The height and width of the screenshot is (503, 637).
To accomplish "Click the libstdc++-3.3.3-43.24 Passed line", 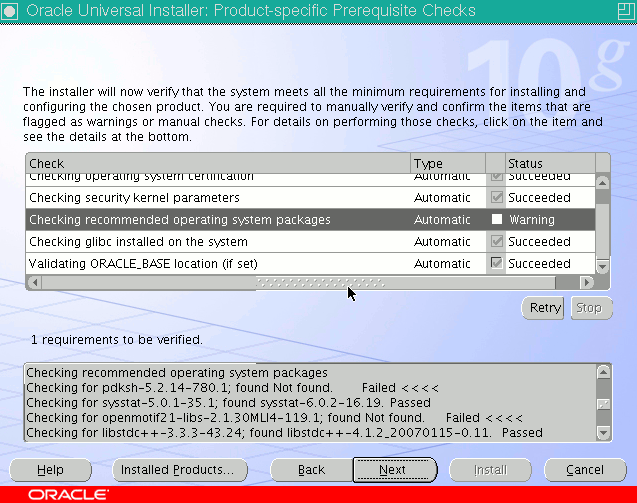I will (284, 433).
